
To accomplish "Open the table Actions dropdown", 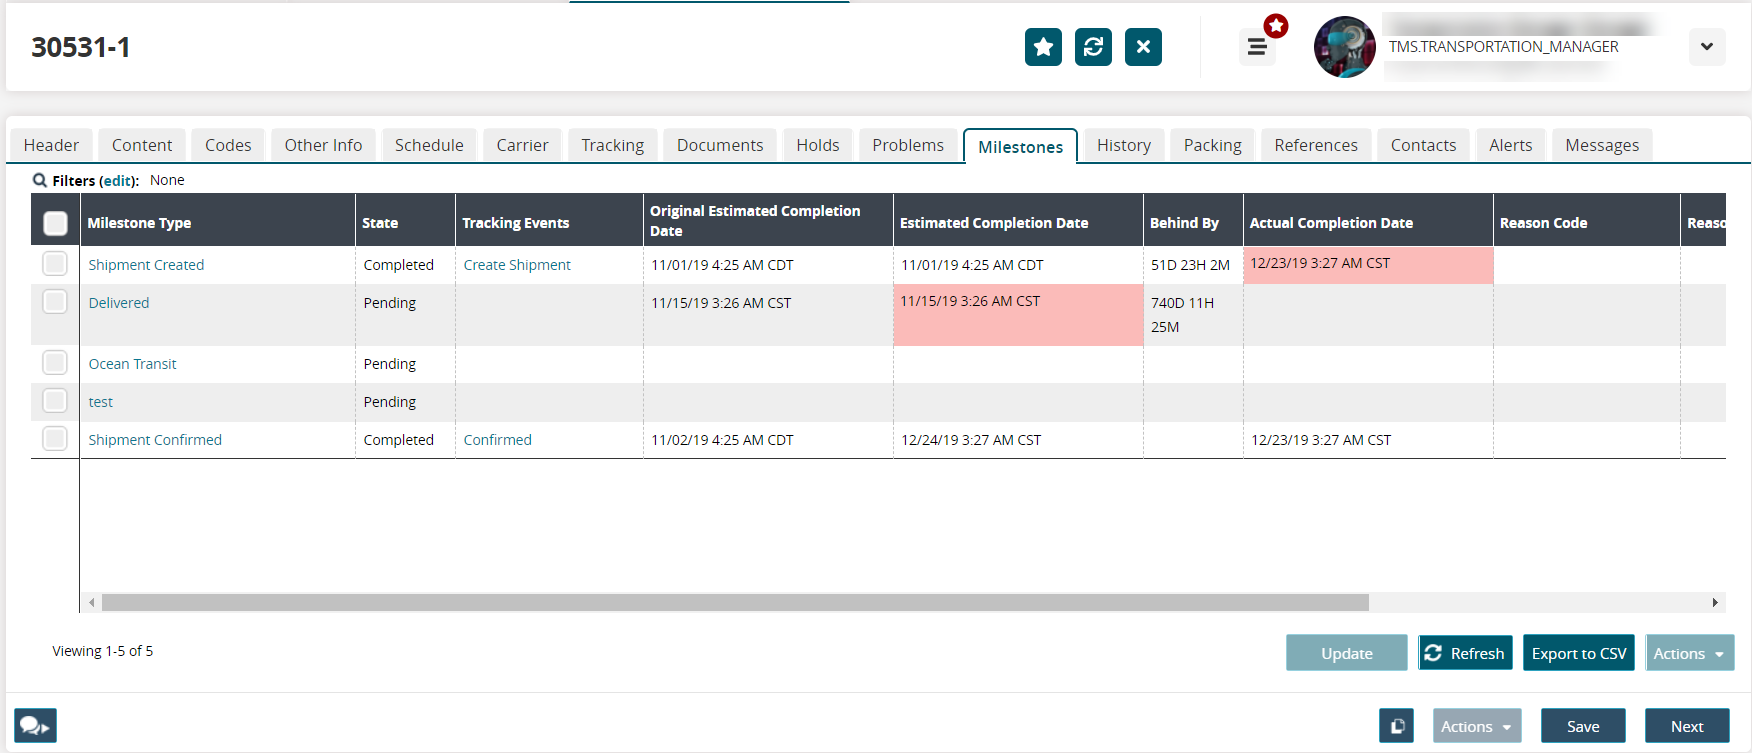I will pos(1690,653).
